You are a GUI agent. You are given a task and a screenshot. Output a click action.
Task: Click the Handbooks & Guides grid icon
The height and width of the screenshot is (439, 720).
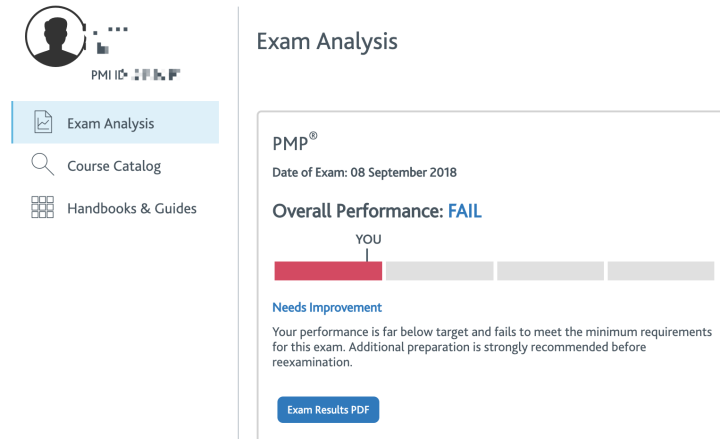point(42,207)
